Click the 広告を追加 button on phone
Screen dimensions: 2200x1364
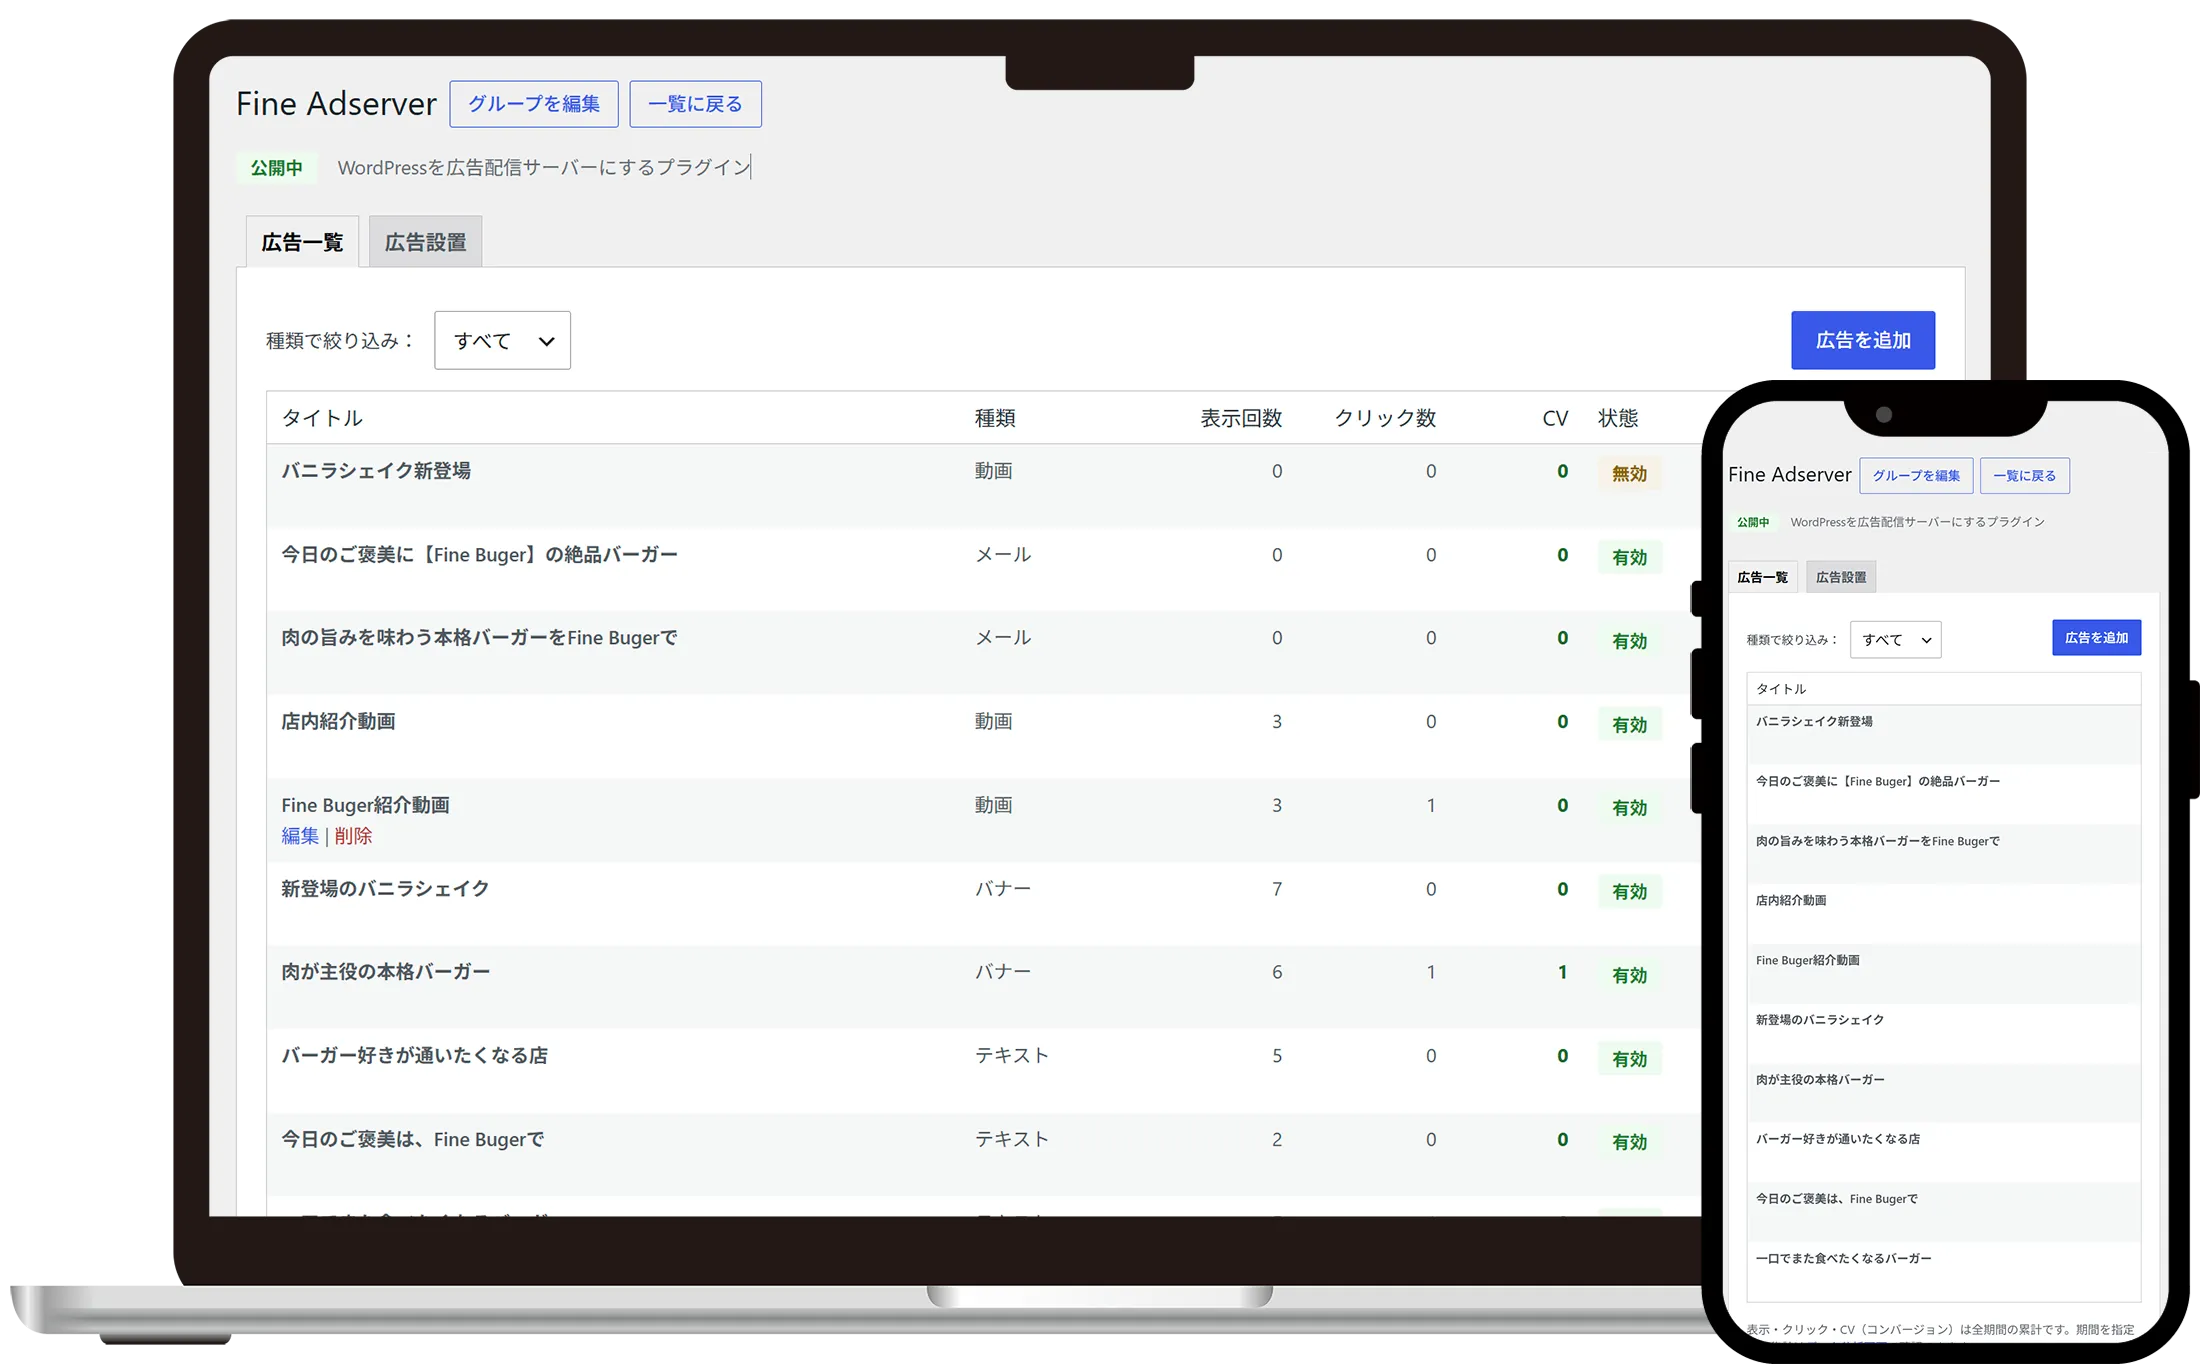[x=2096, y=637]
